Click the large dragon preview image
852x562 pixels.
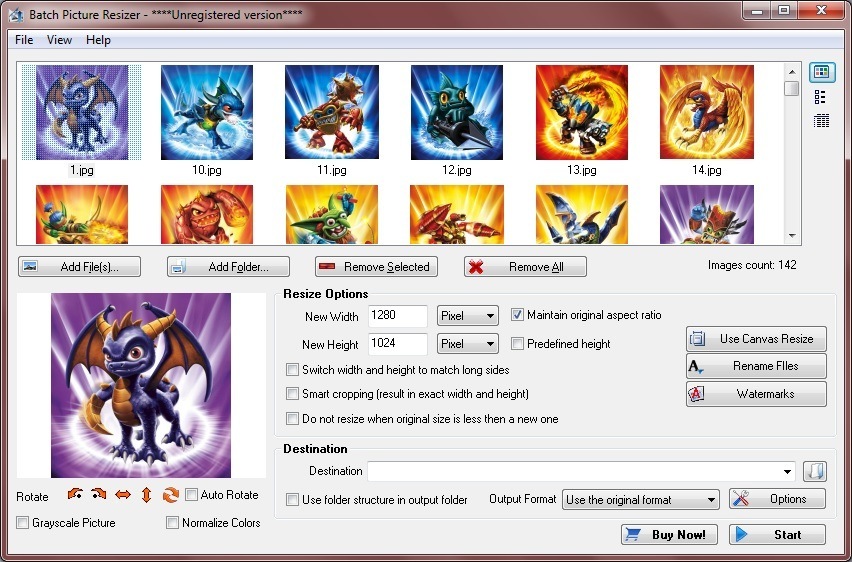click(141, 385)
